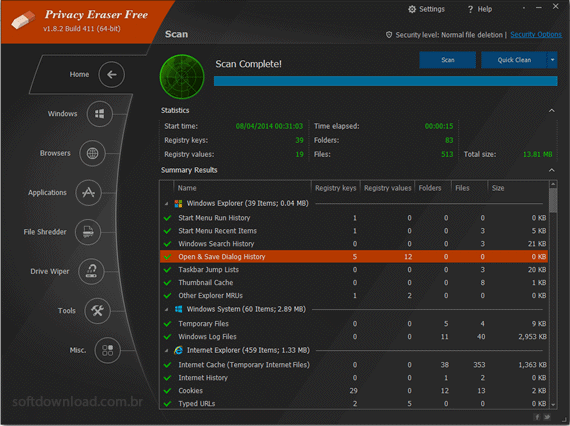Sort by the Folders column header

[433, 188]
